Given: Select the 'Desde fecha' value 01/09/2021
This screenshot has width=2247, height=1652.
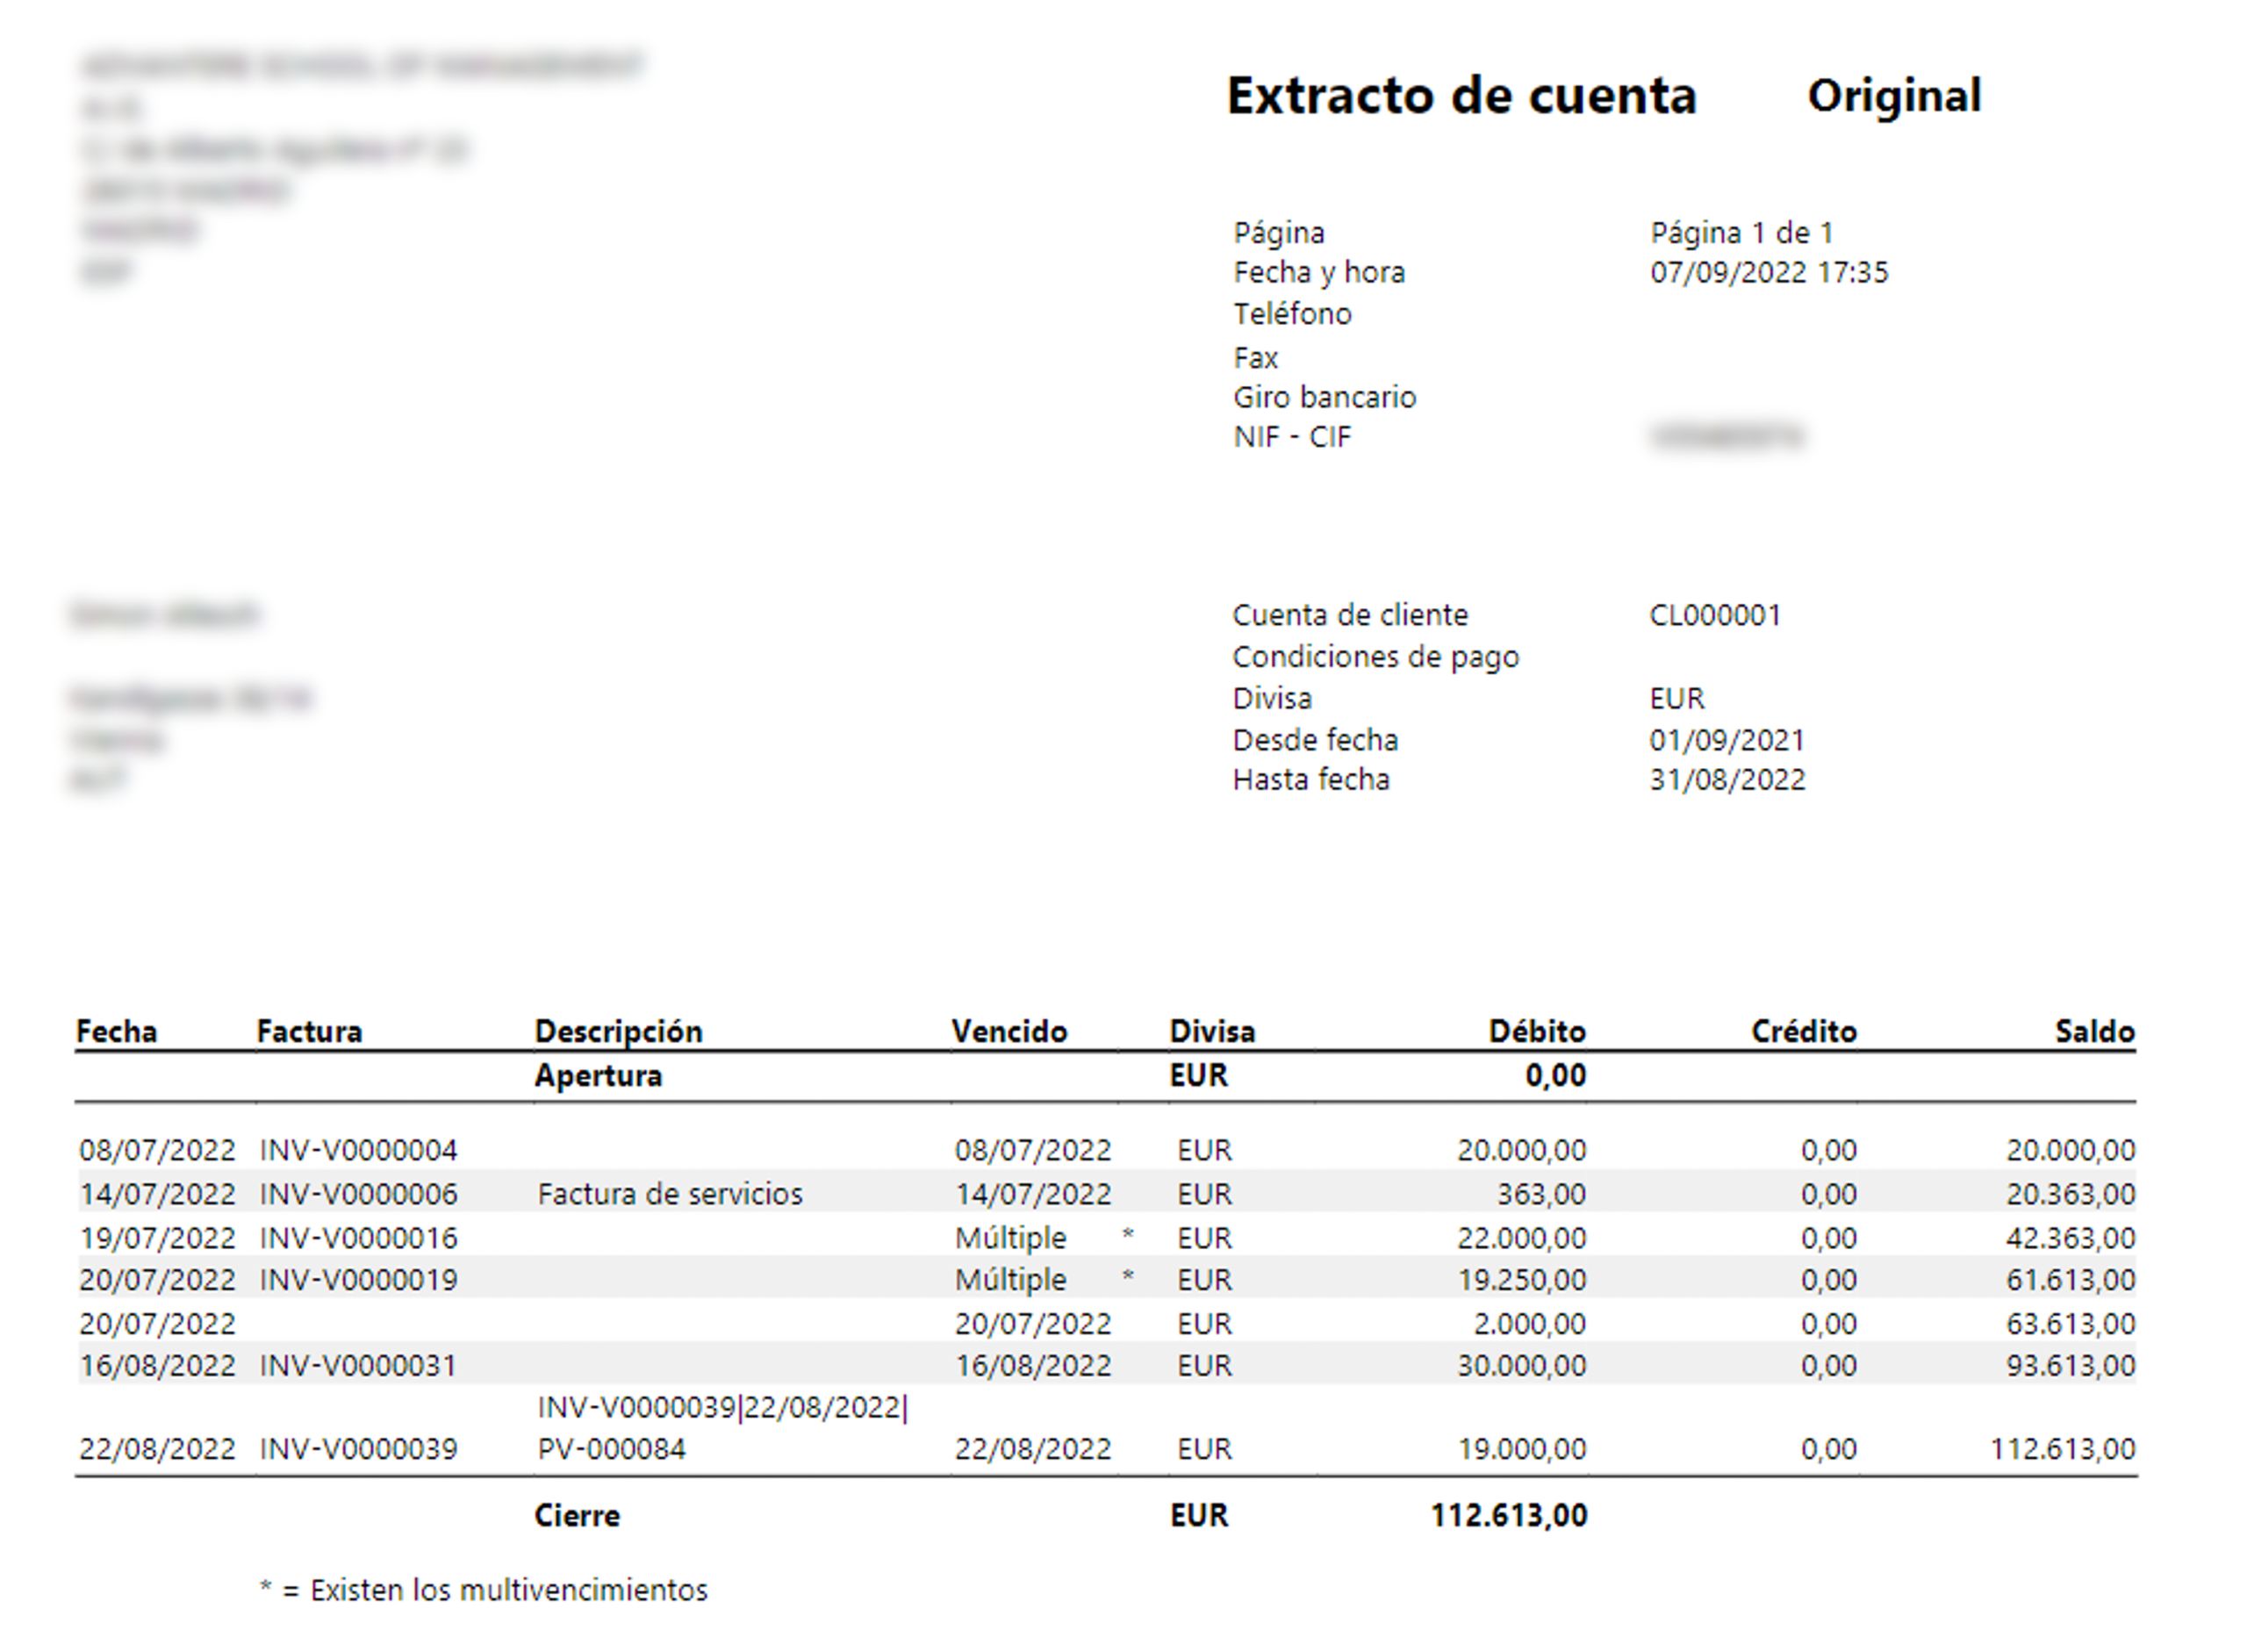Looking at the screenshot, I should tap(1727, 740).
